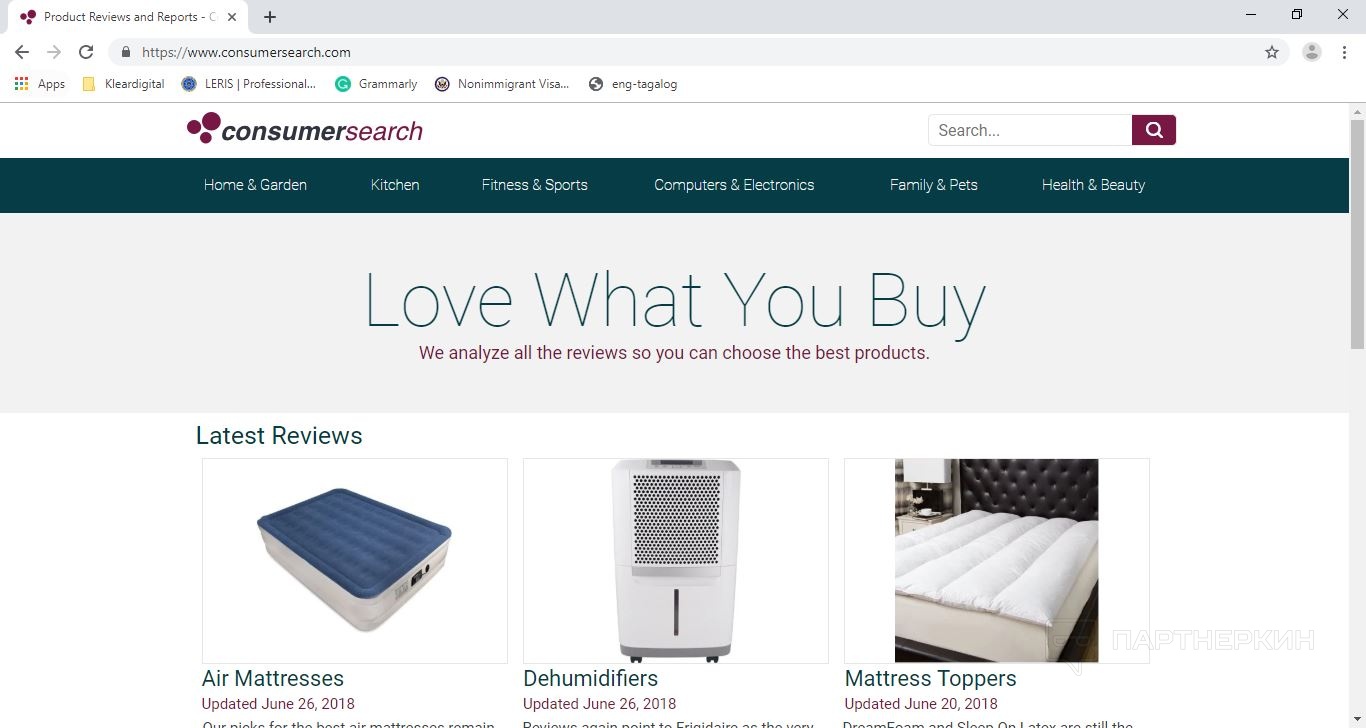Click the browser address bar URL
The image size is (1366, 728).
coord(246,52)
